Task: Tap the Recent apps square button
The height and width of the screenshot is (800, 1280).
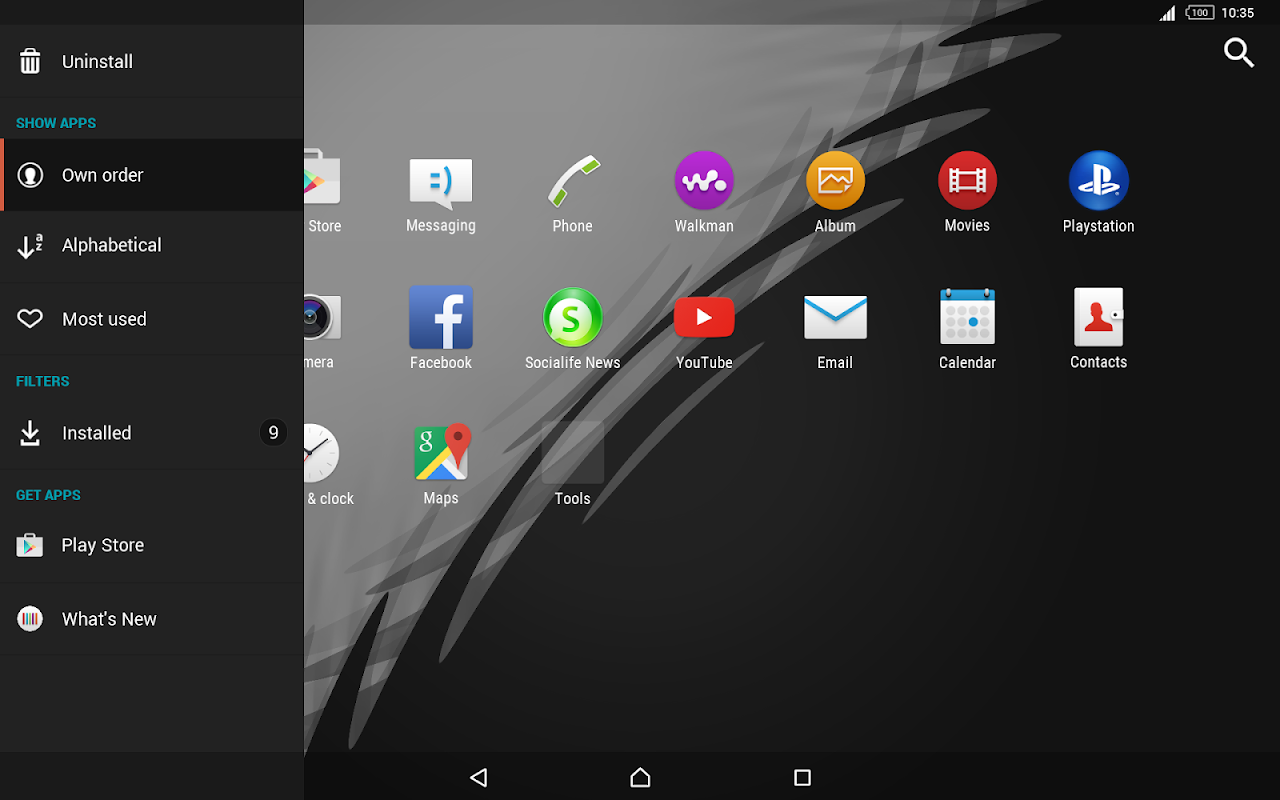Action: tap(802, 777)
